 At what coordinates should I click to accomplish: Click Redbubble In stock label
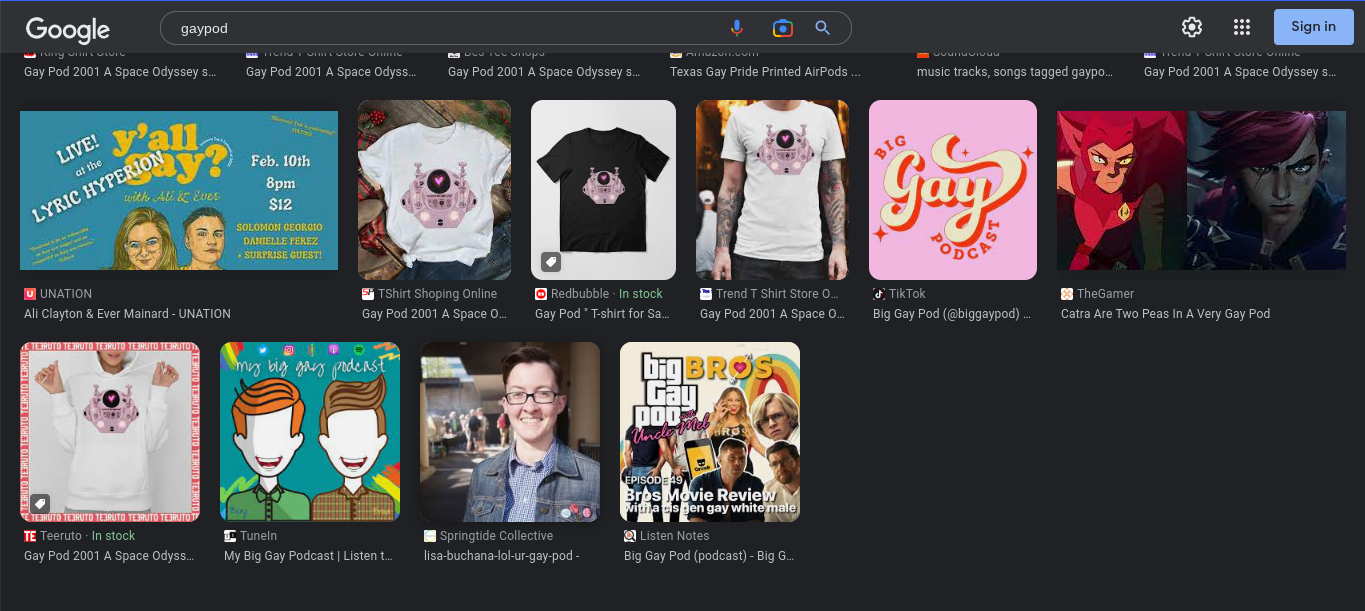coord(641,294)
